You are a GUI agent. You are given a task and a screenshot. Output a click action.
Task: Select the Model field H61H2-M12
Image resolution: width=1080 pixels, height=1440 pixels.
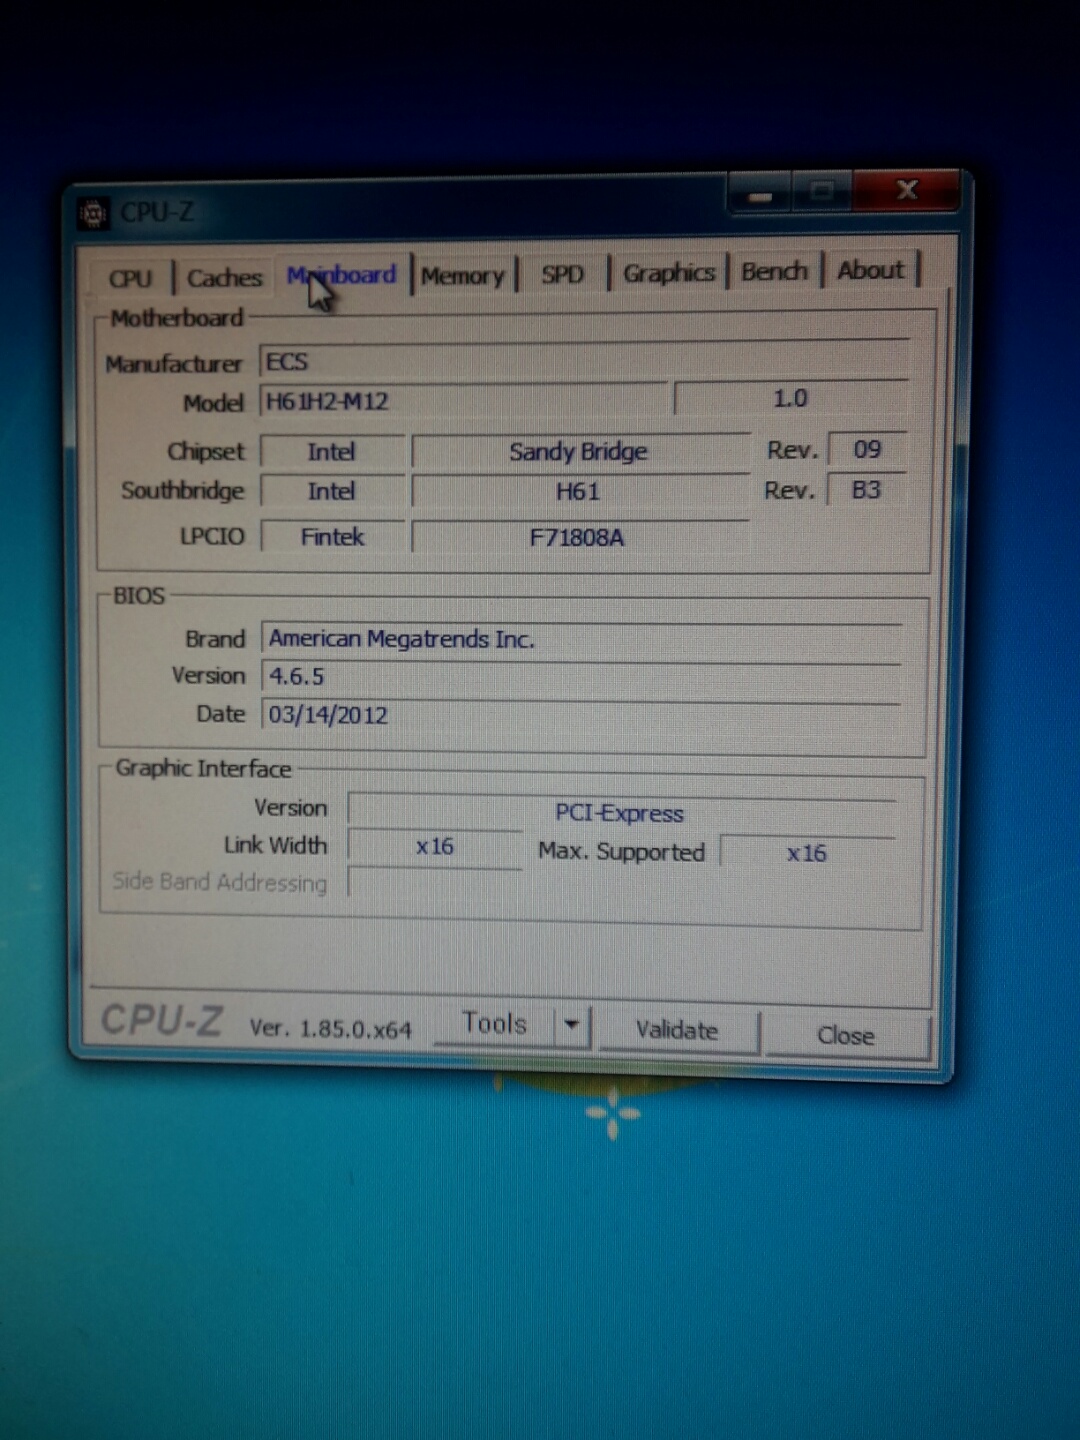(462, 400)
